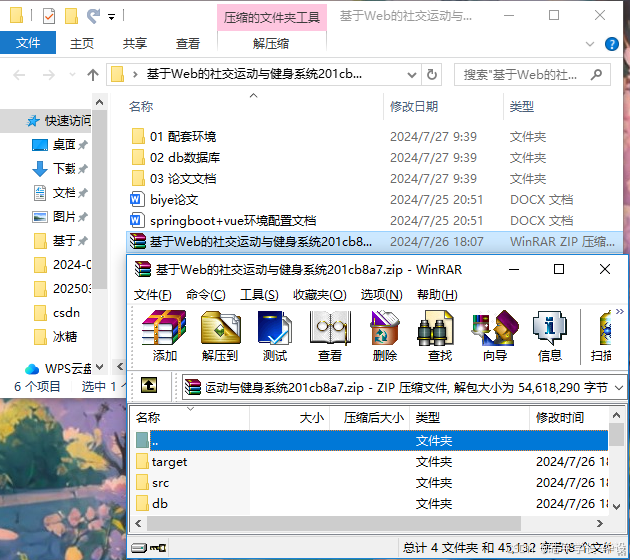Click the Extract To (解压到) toolbar icon
The width and height of the screenshot is (630, 560).
click(x=220, y=335)
